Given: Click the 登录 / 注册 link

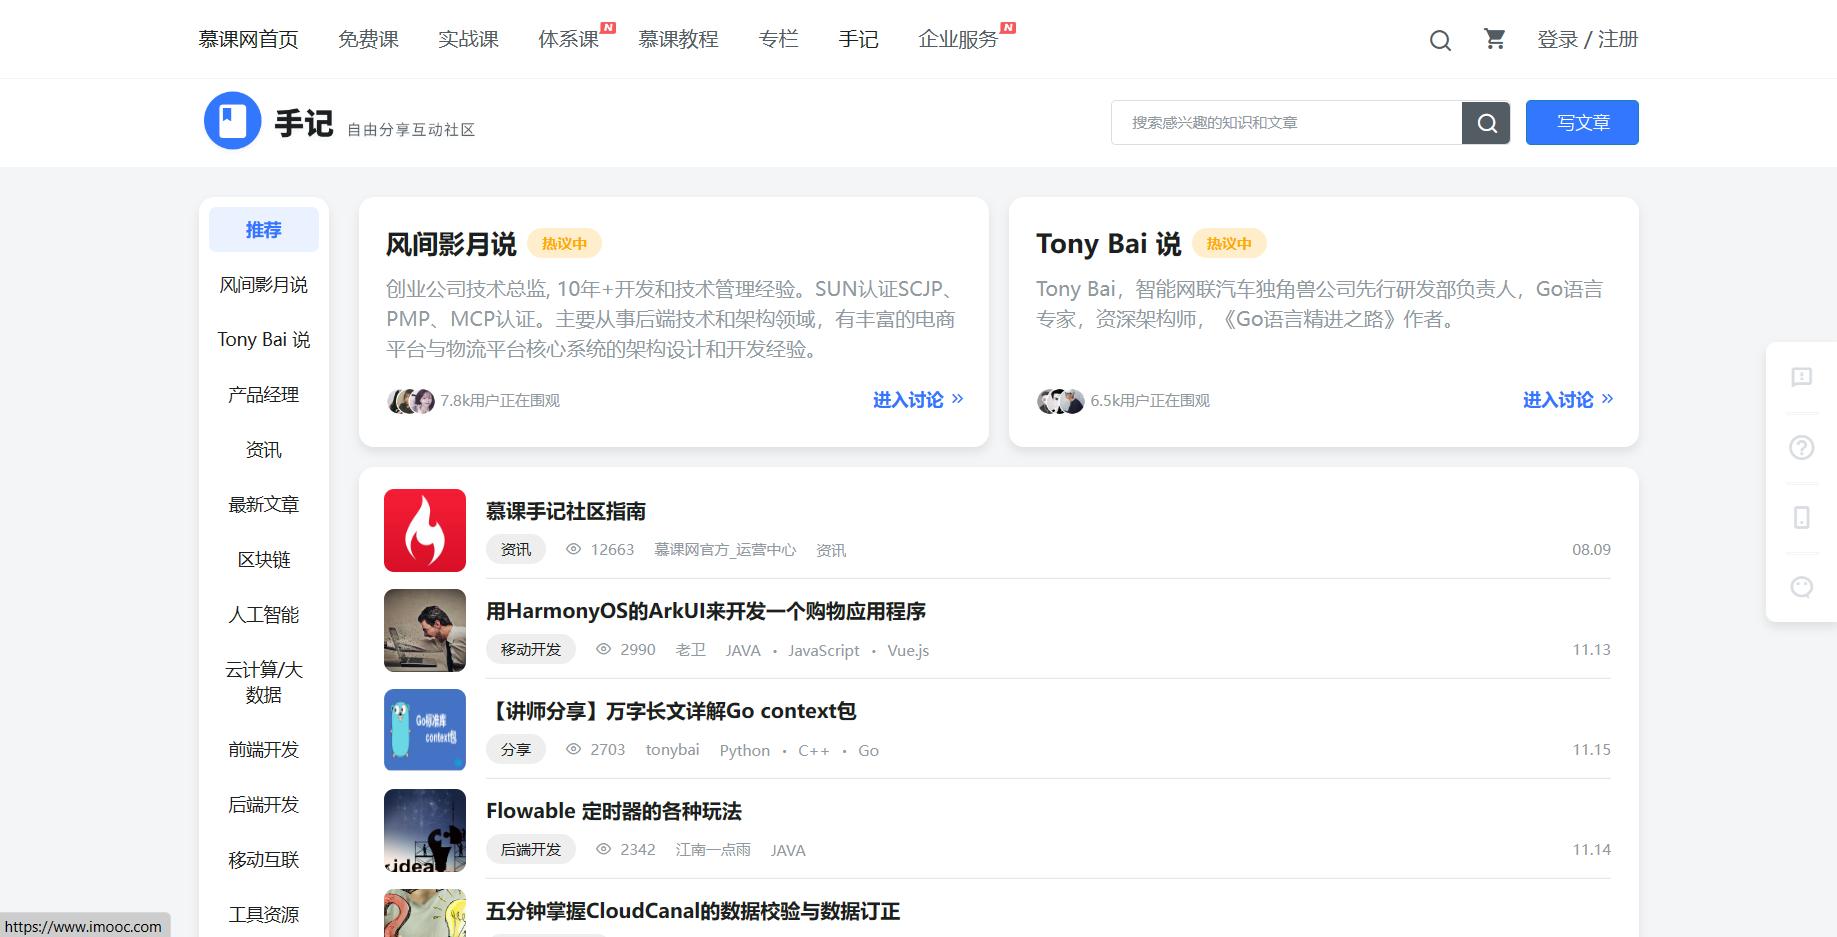Looking at the screenshot, I should click(1588, 39).
